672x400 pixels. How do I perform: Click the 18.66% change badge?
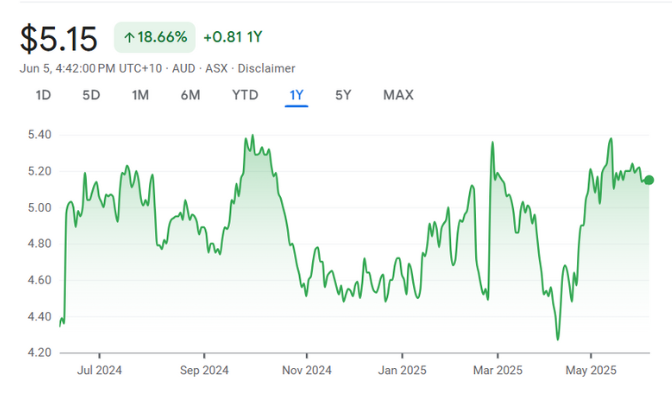click(x=155, y=37)
